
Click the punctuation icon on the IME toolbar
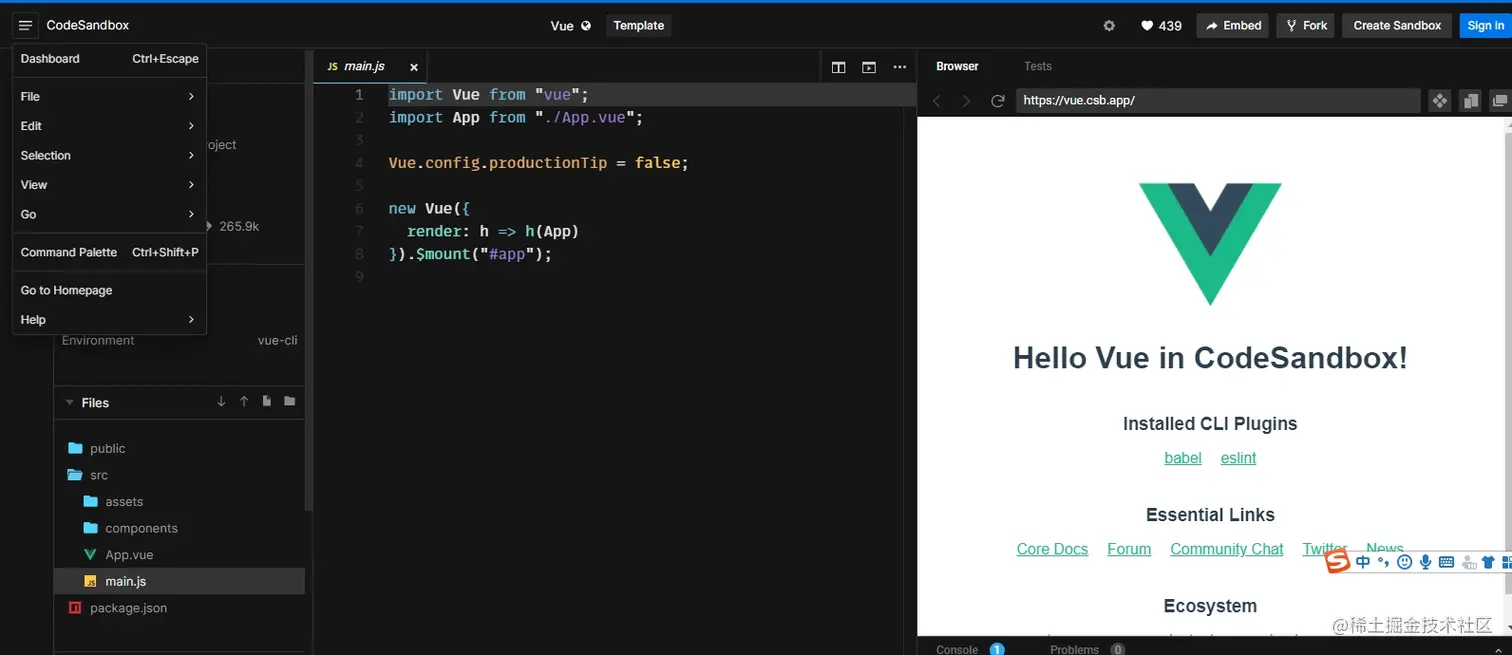point(1384,563)
